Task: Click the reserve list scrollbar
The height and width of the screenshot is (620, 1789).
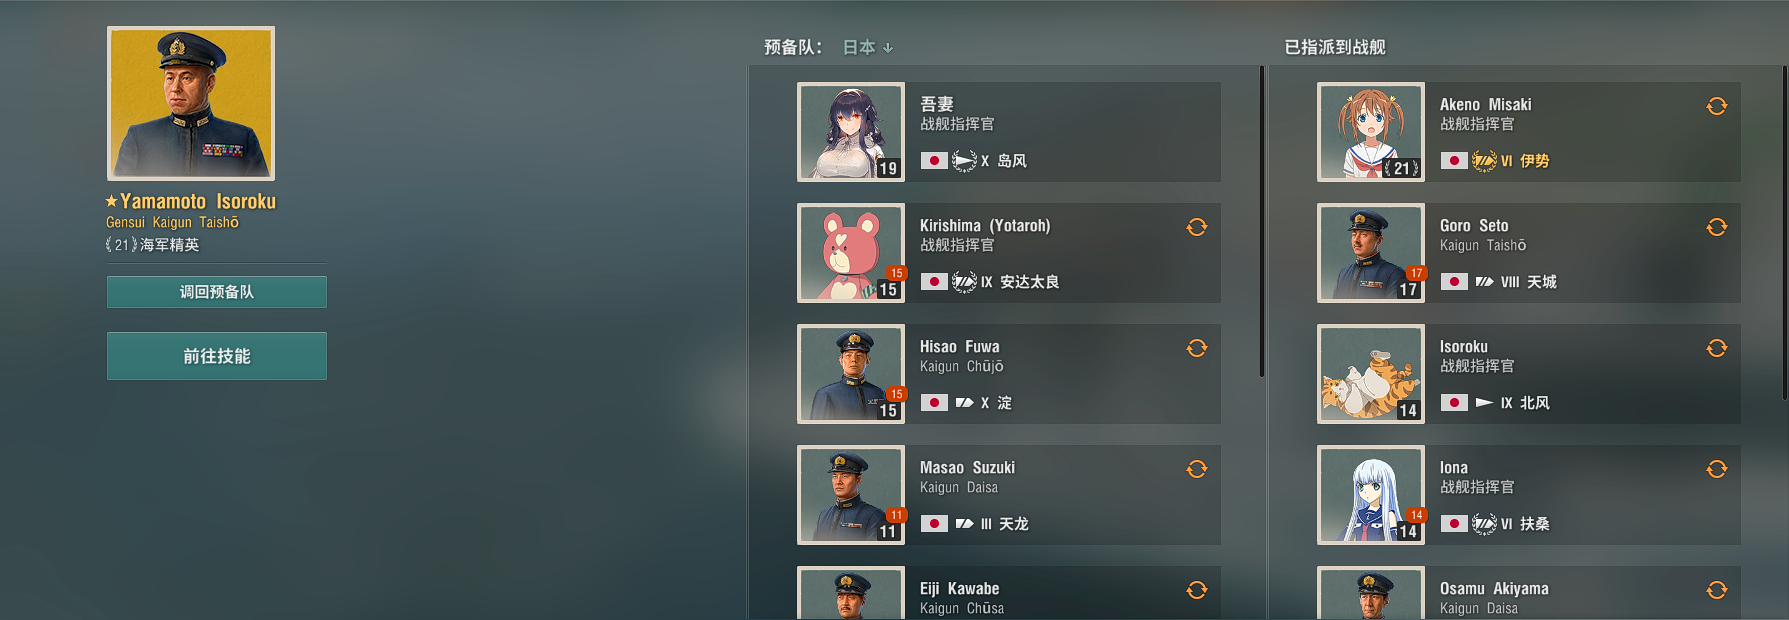Action: point(1262,222)
